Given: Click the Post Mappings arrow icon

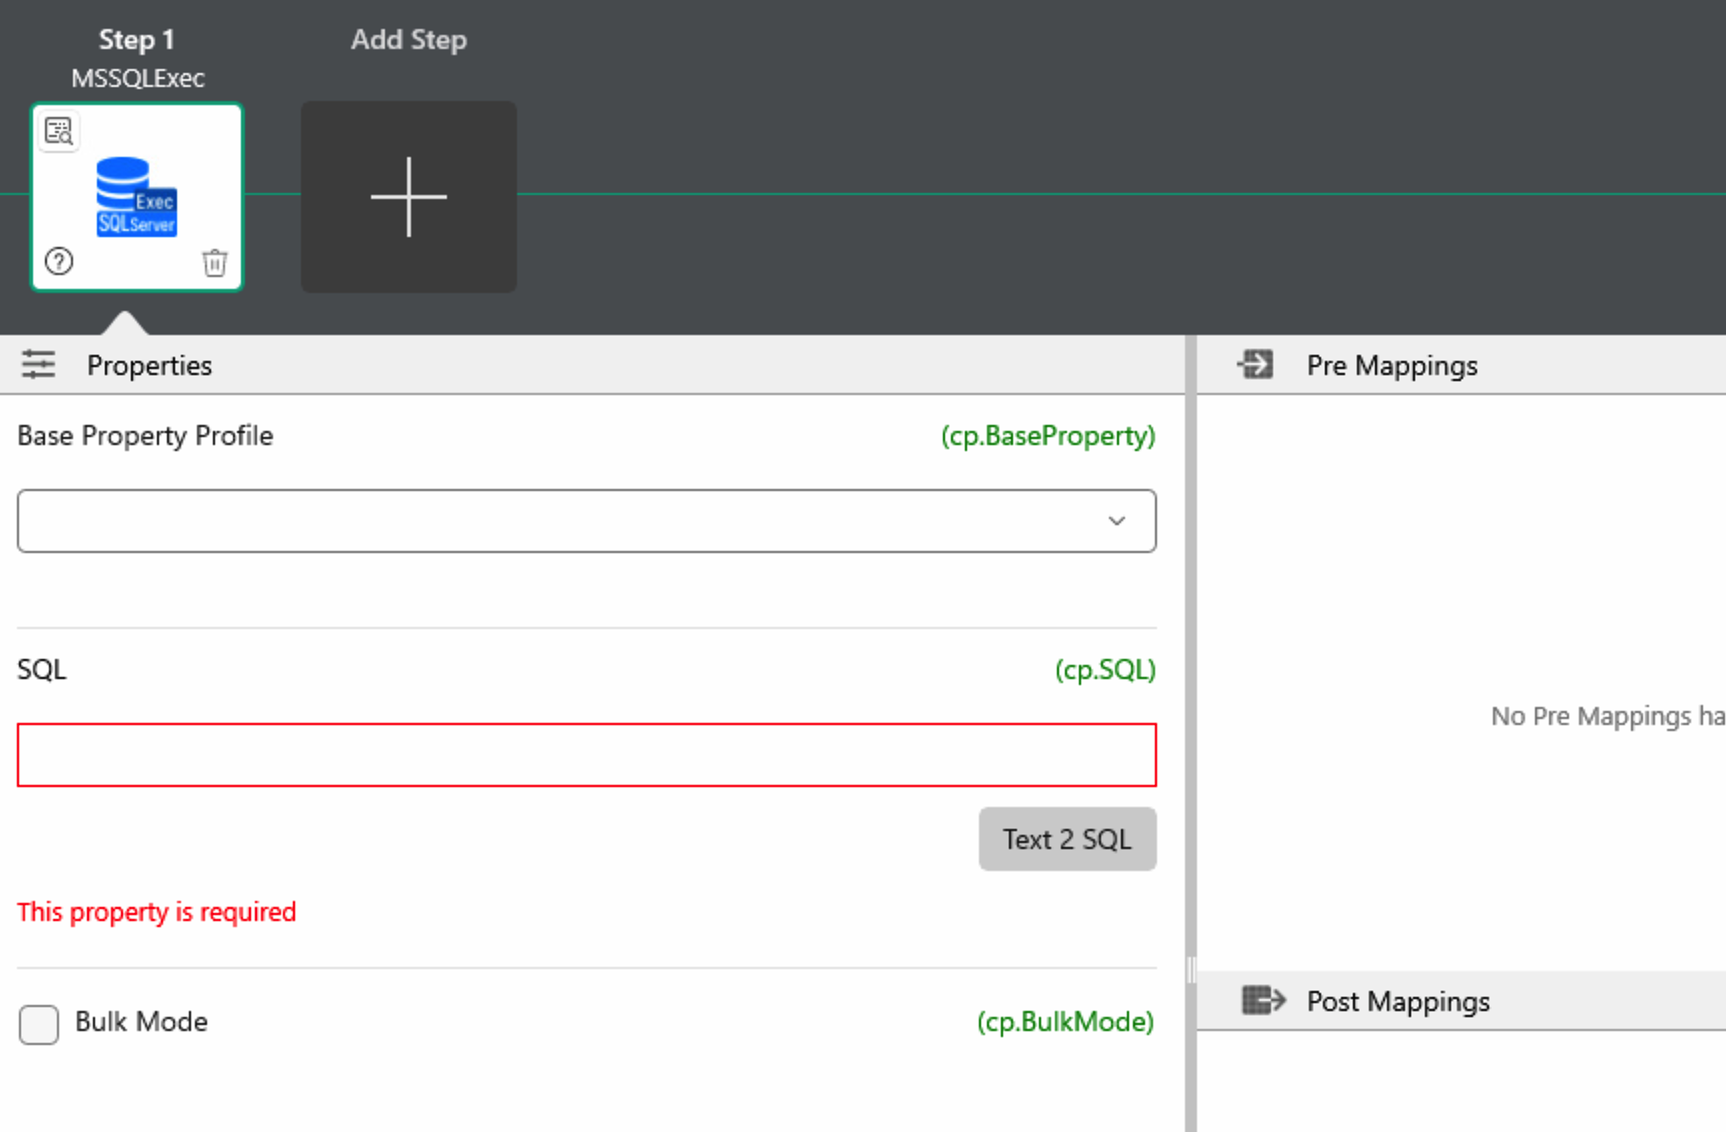Looking at the screenshot, I should pos(1262,1001).
